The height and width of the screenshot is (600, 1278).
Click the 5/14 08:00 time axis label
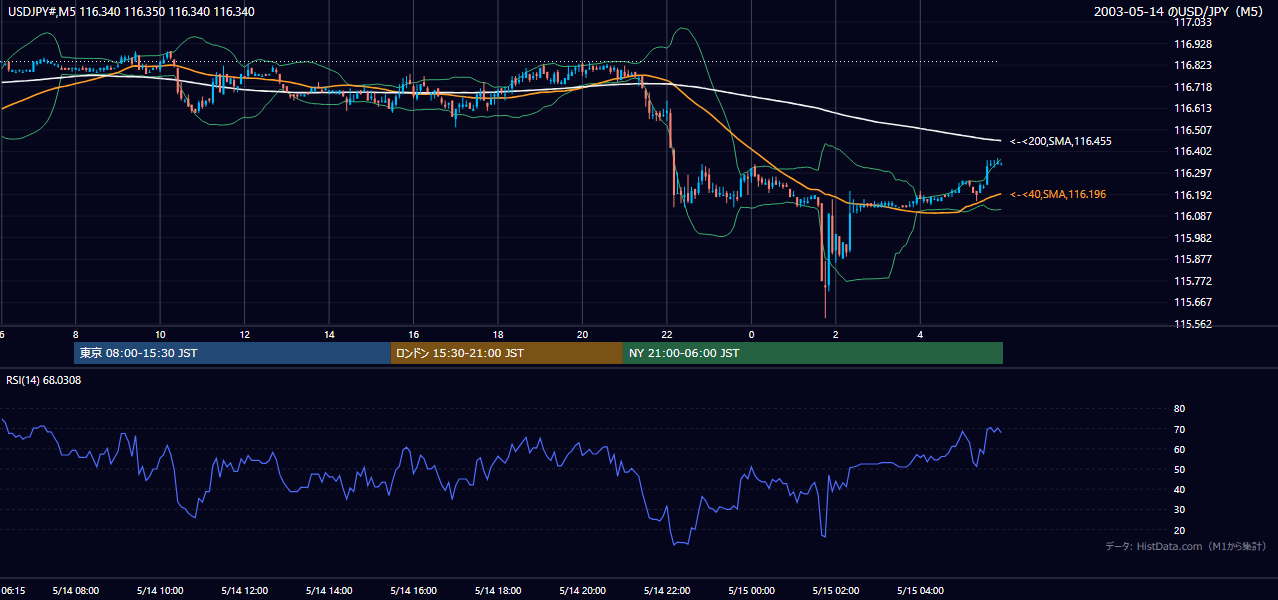pos(75,591)
